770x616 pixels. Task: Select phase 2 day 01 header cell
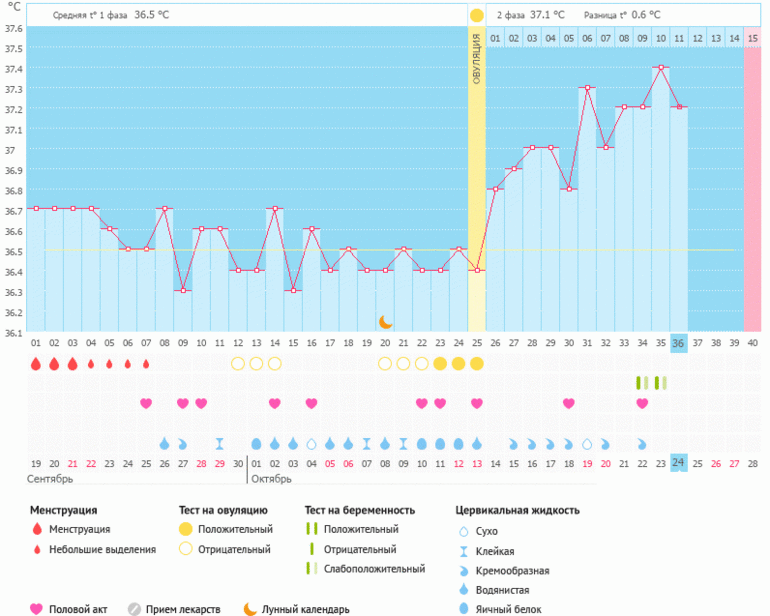[495, 38]
